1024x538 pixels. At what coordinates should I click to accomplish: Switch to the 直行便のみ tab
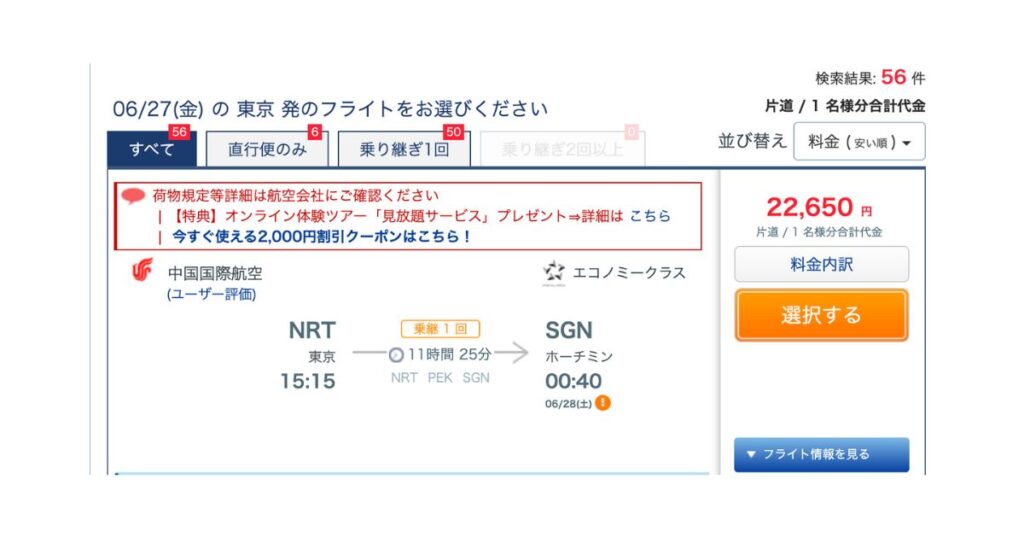267,149
